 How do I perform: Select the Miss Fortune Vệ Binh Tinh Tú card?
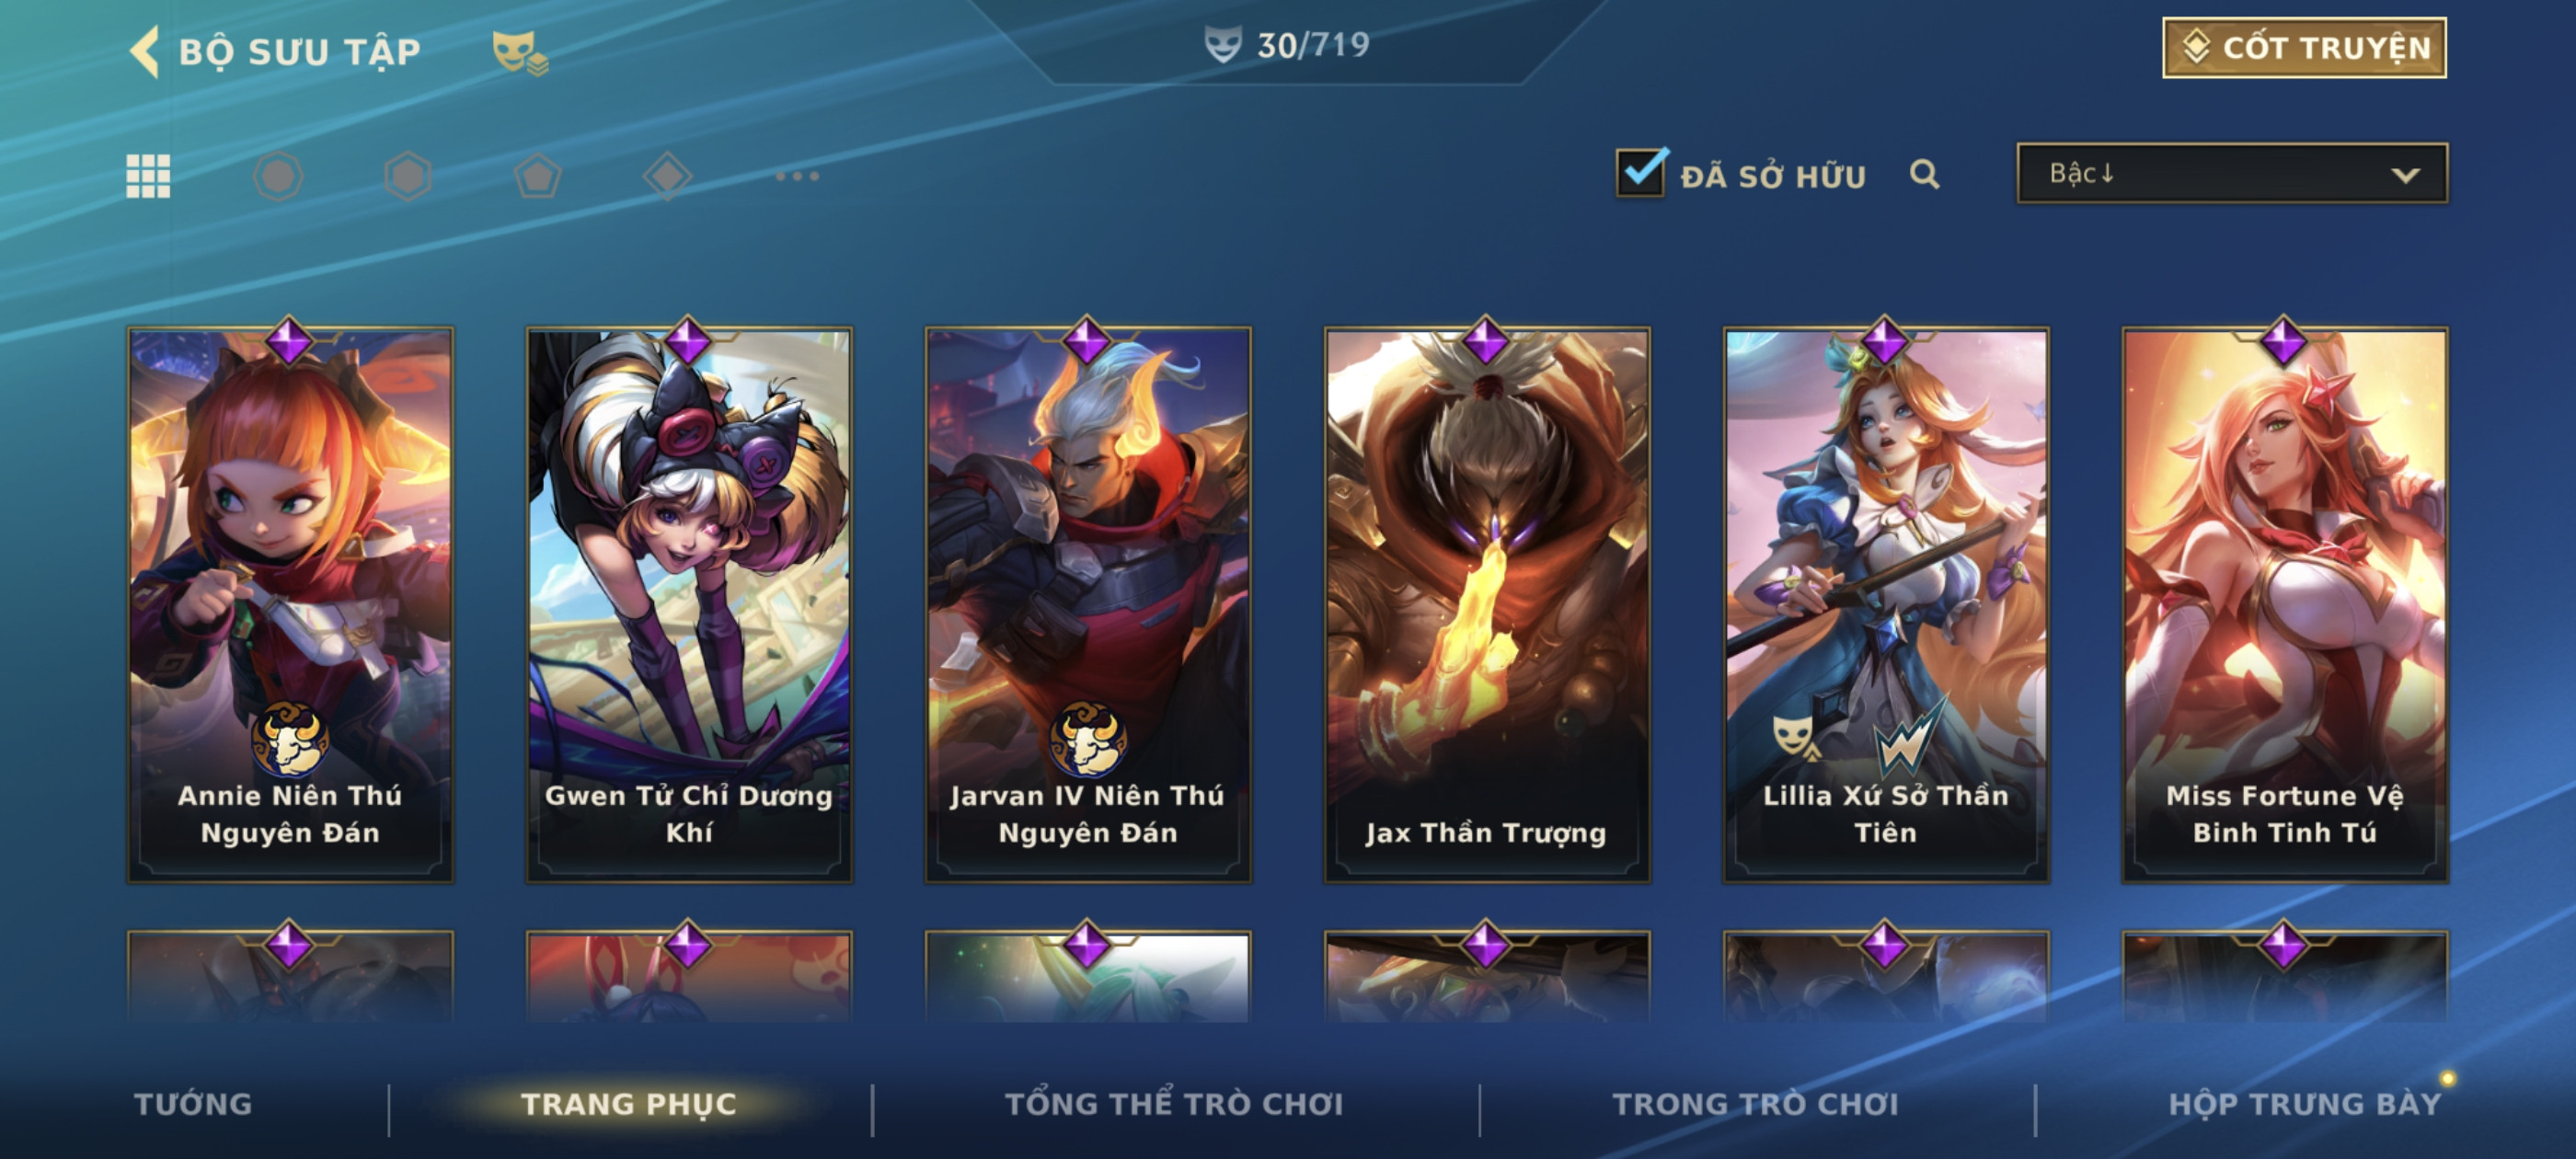click(x=2284, y=605)
